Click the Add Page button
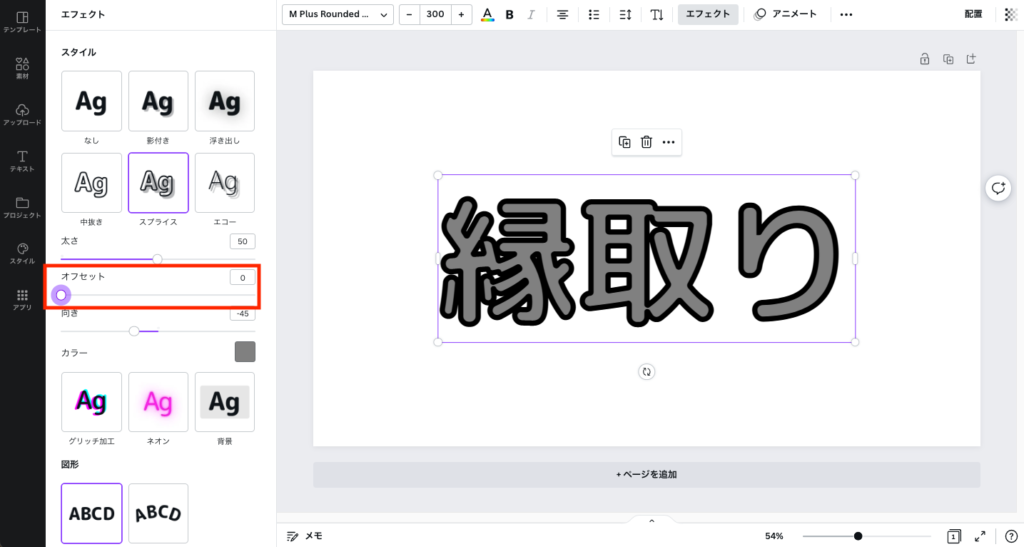 click(646, 474)
